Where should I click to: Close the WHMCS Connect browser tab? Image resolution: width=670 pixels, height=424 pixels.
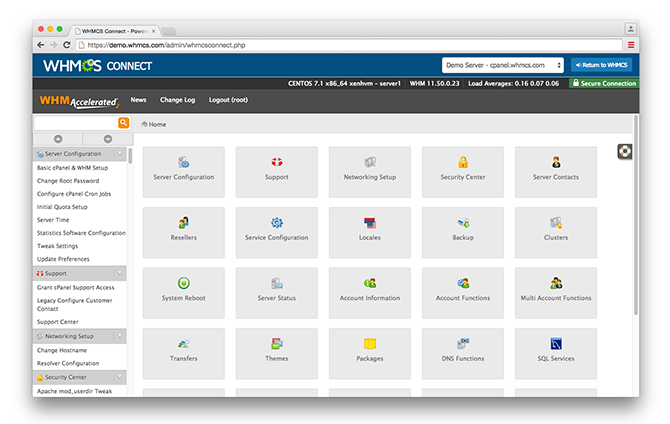coord(153,31)
